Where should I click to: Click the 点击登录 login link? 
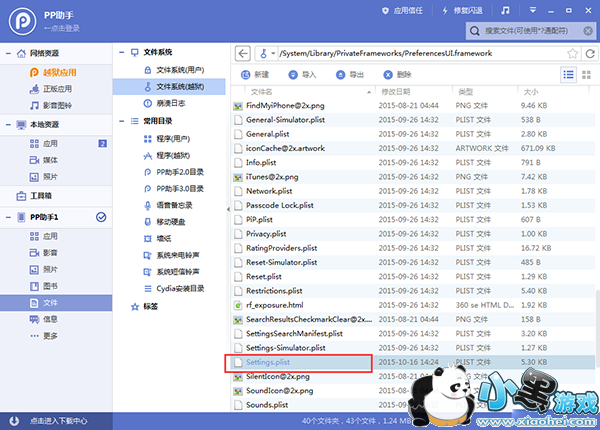pos(62,28)
